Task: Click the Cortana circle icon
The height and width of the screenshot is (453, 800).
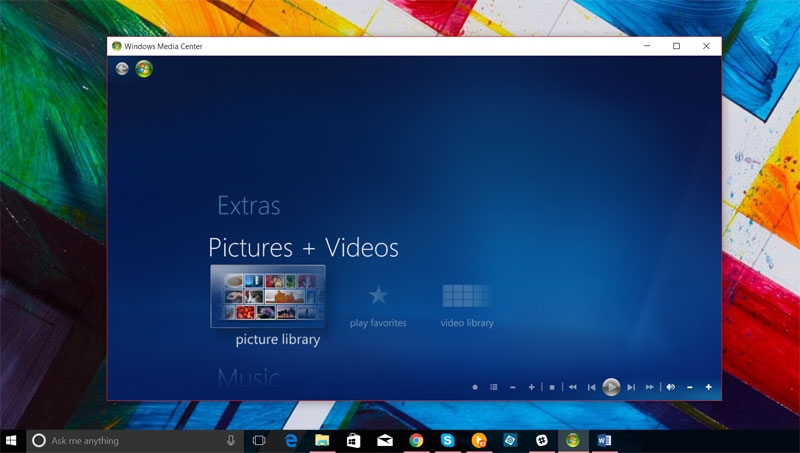Action: pos(39,440)
